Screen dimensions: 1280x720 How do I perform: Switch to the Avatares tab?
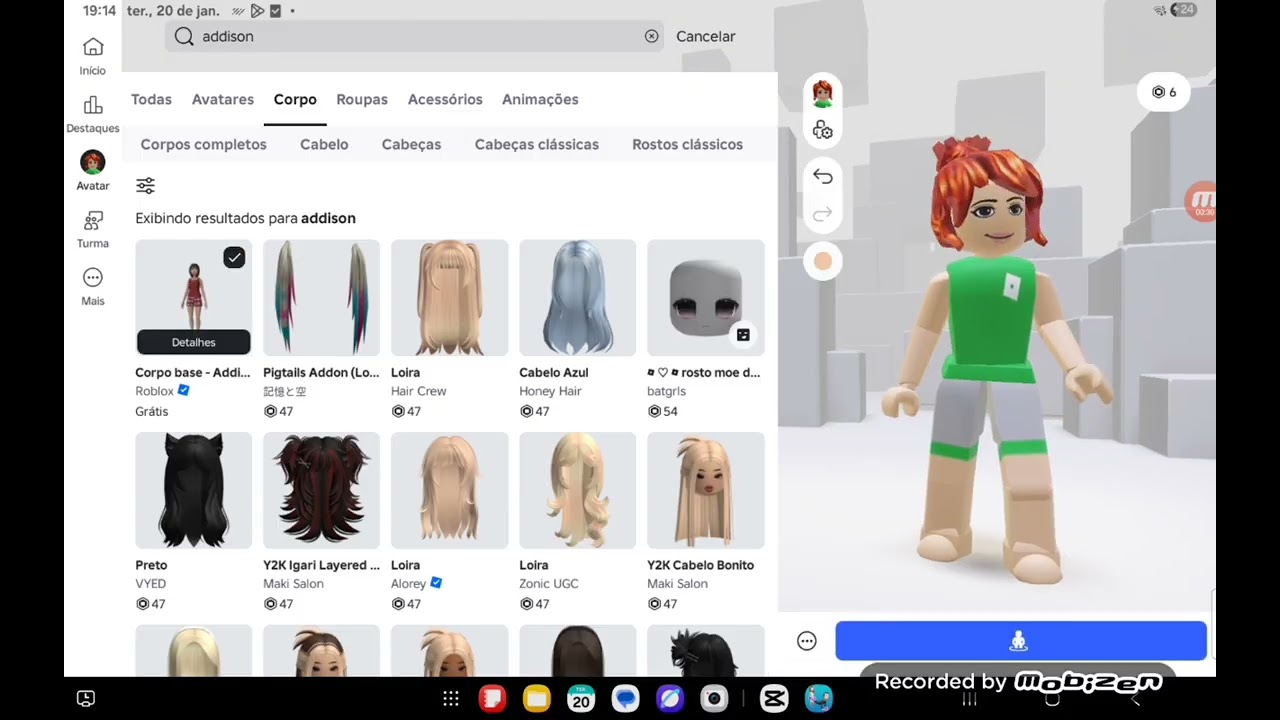pos(223,99)
